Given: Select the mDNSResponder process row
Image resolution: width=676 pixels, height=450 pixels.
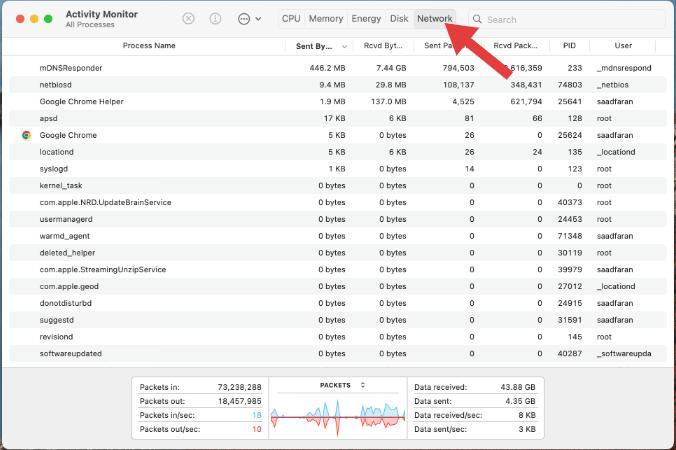Looking at the screenshot, I should pyautogui.click(x=338, y=68).
